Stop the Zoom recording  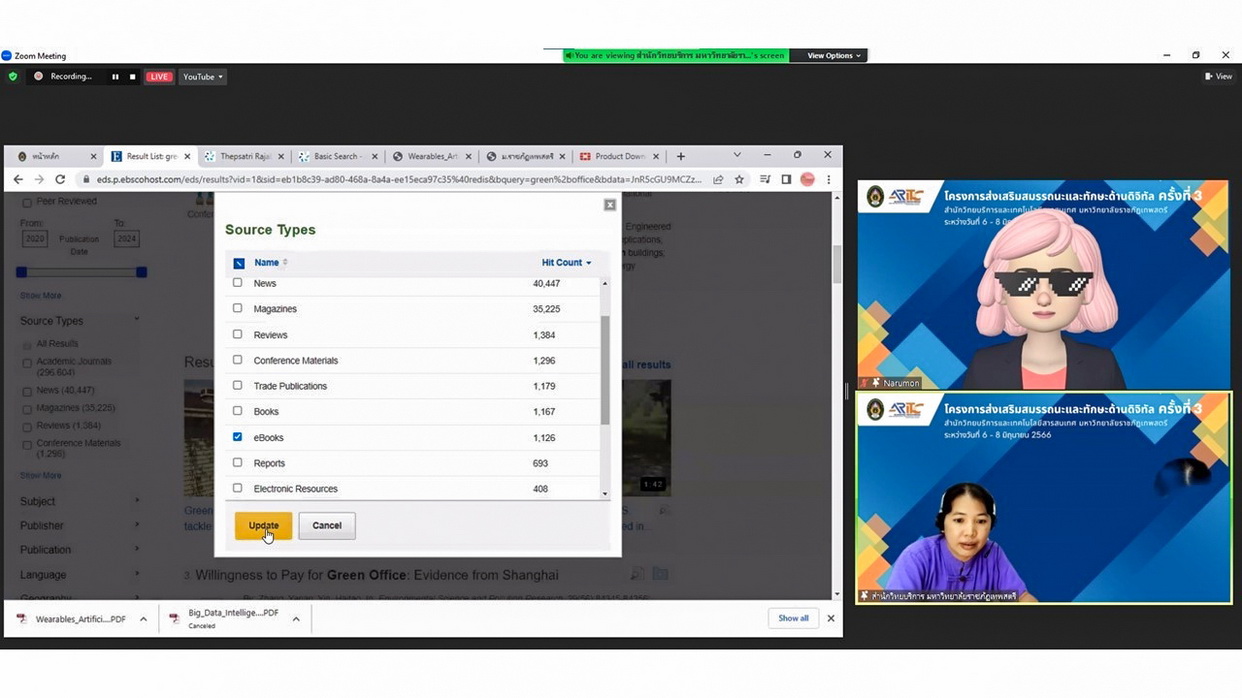pos(132,77)
